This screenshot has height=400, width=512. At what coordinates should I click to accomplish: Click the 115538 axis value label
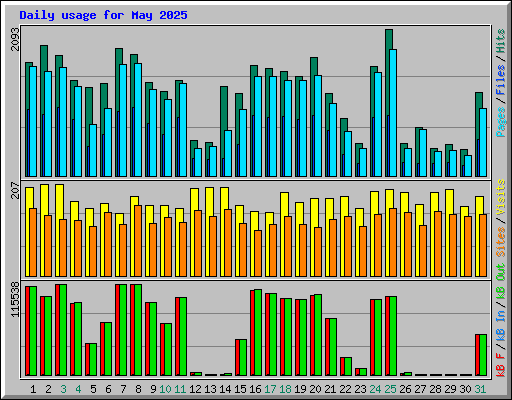pos(15,300)
